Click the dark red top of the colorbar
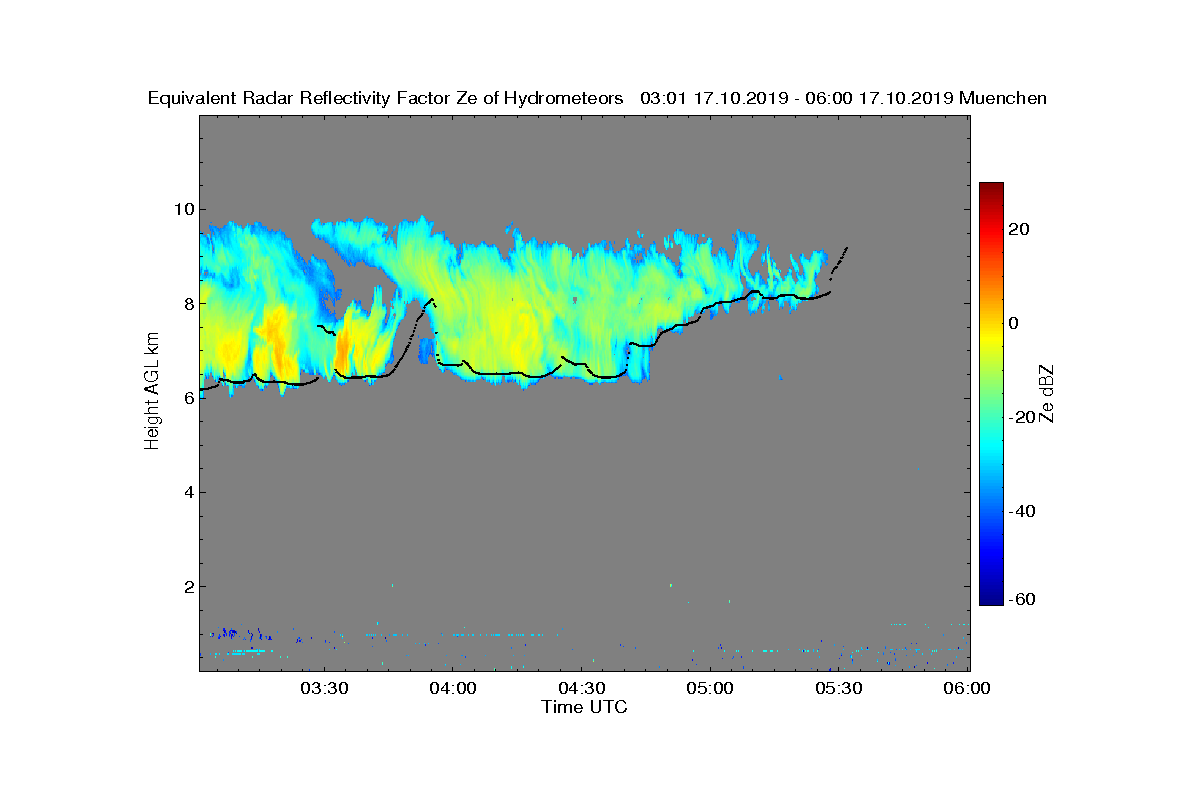 click(x=991, y=189)
